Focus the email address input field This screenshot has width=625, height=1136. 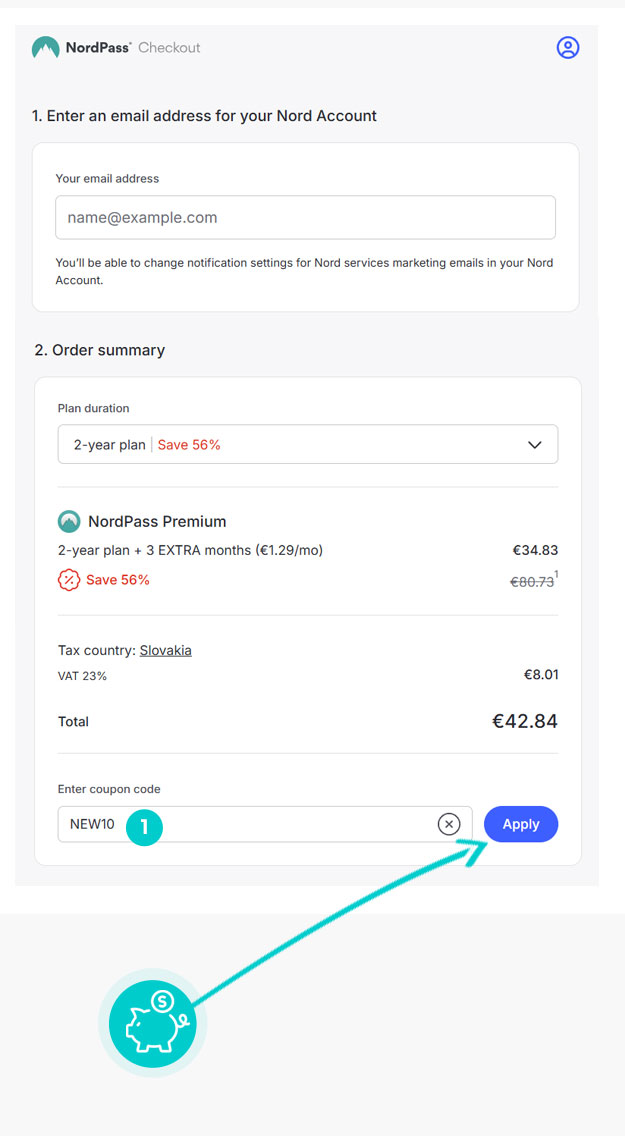[x=305, y=217]
